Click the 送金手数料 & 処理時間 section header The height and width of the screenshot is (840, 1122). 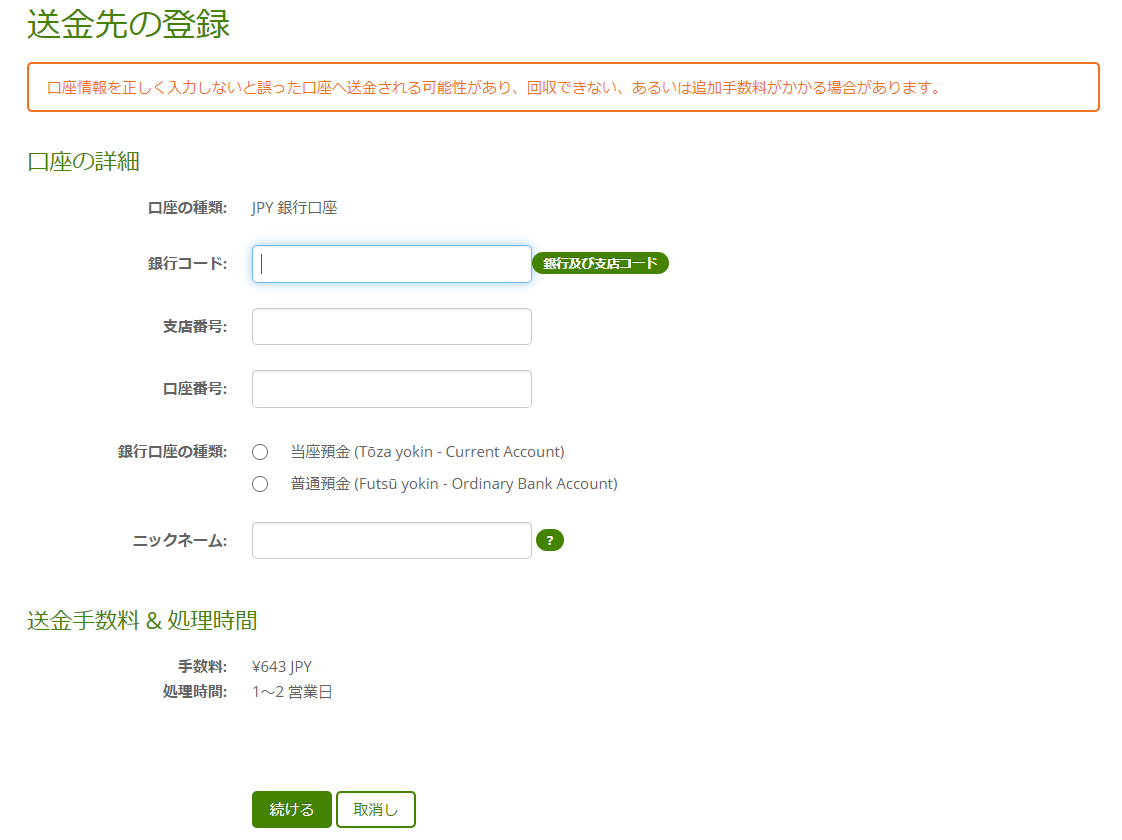tap(141, 620)
